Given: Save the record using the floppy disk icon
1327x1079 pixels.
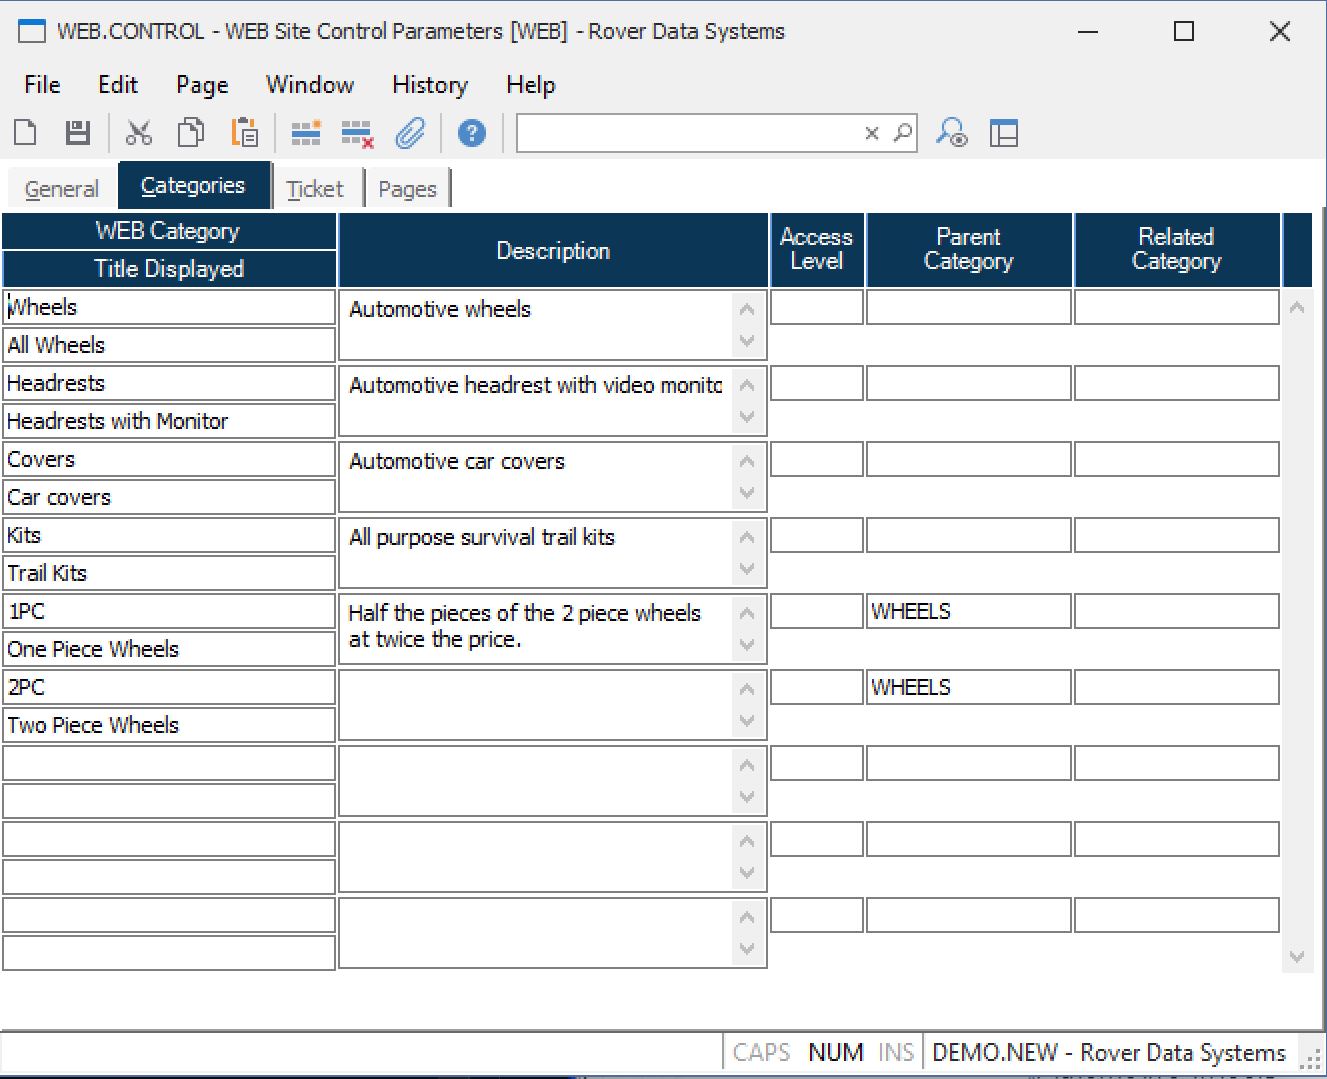Looking at the screenshot, I should pyautogui.click(x=78, y=133).
